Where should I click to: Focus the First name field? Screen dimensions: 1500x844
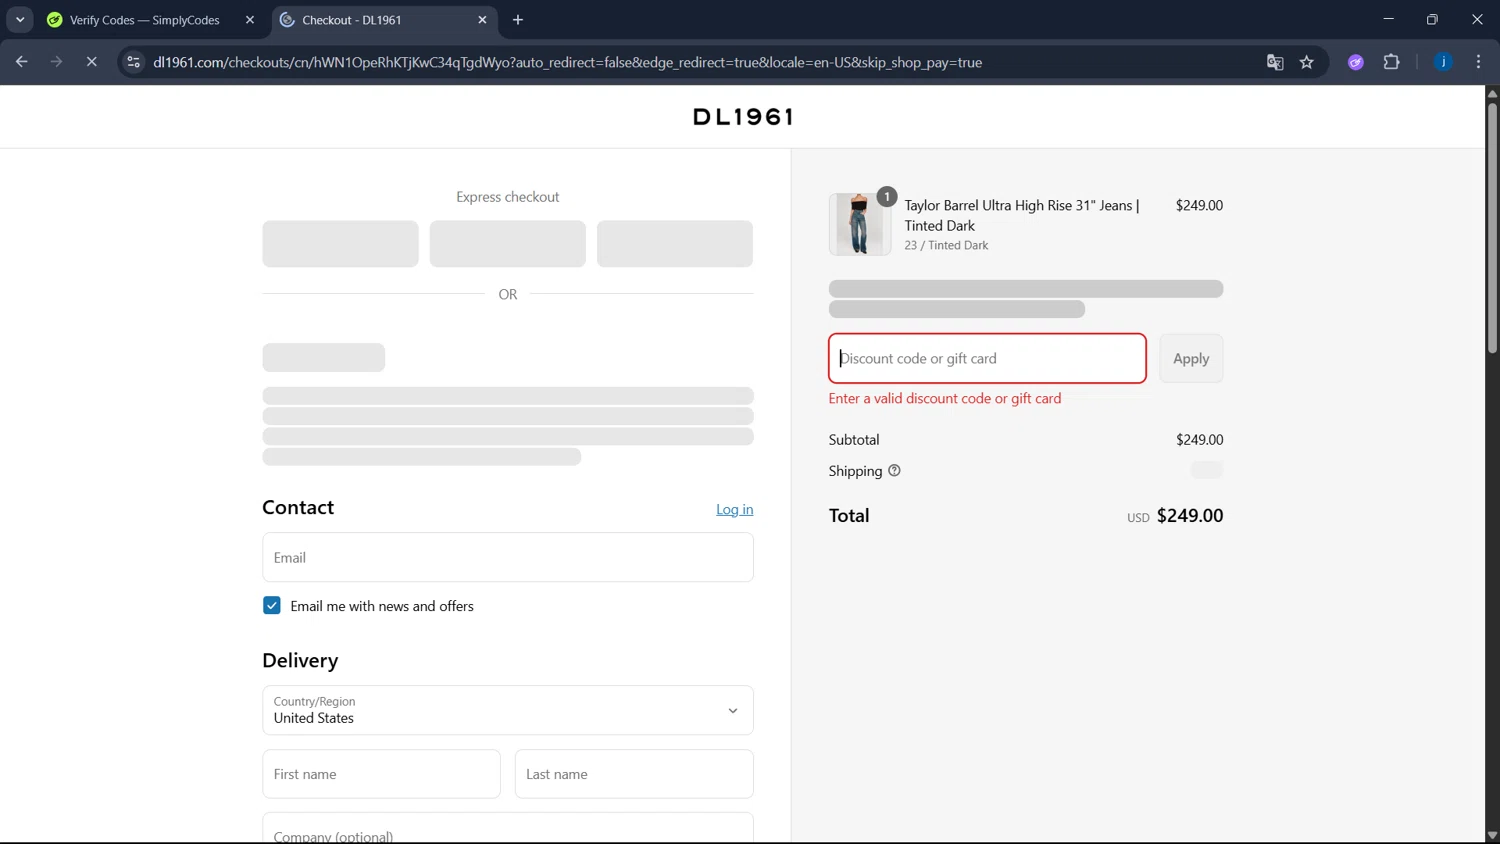381,774
